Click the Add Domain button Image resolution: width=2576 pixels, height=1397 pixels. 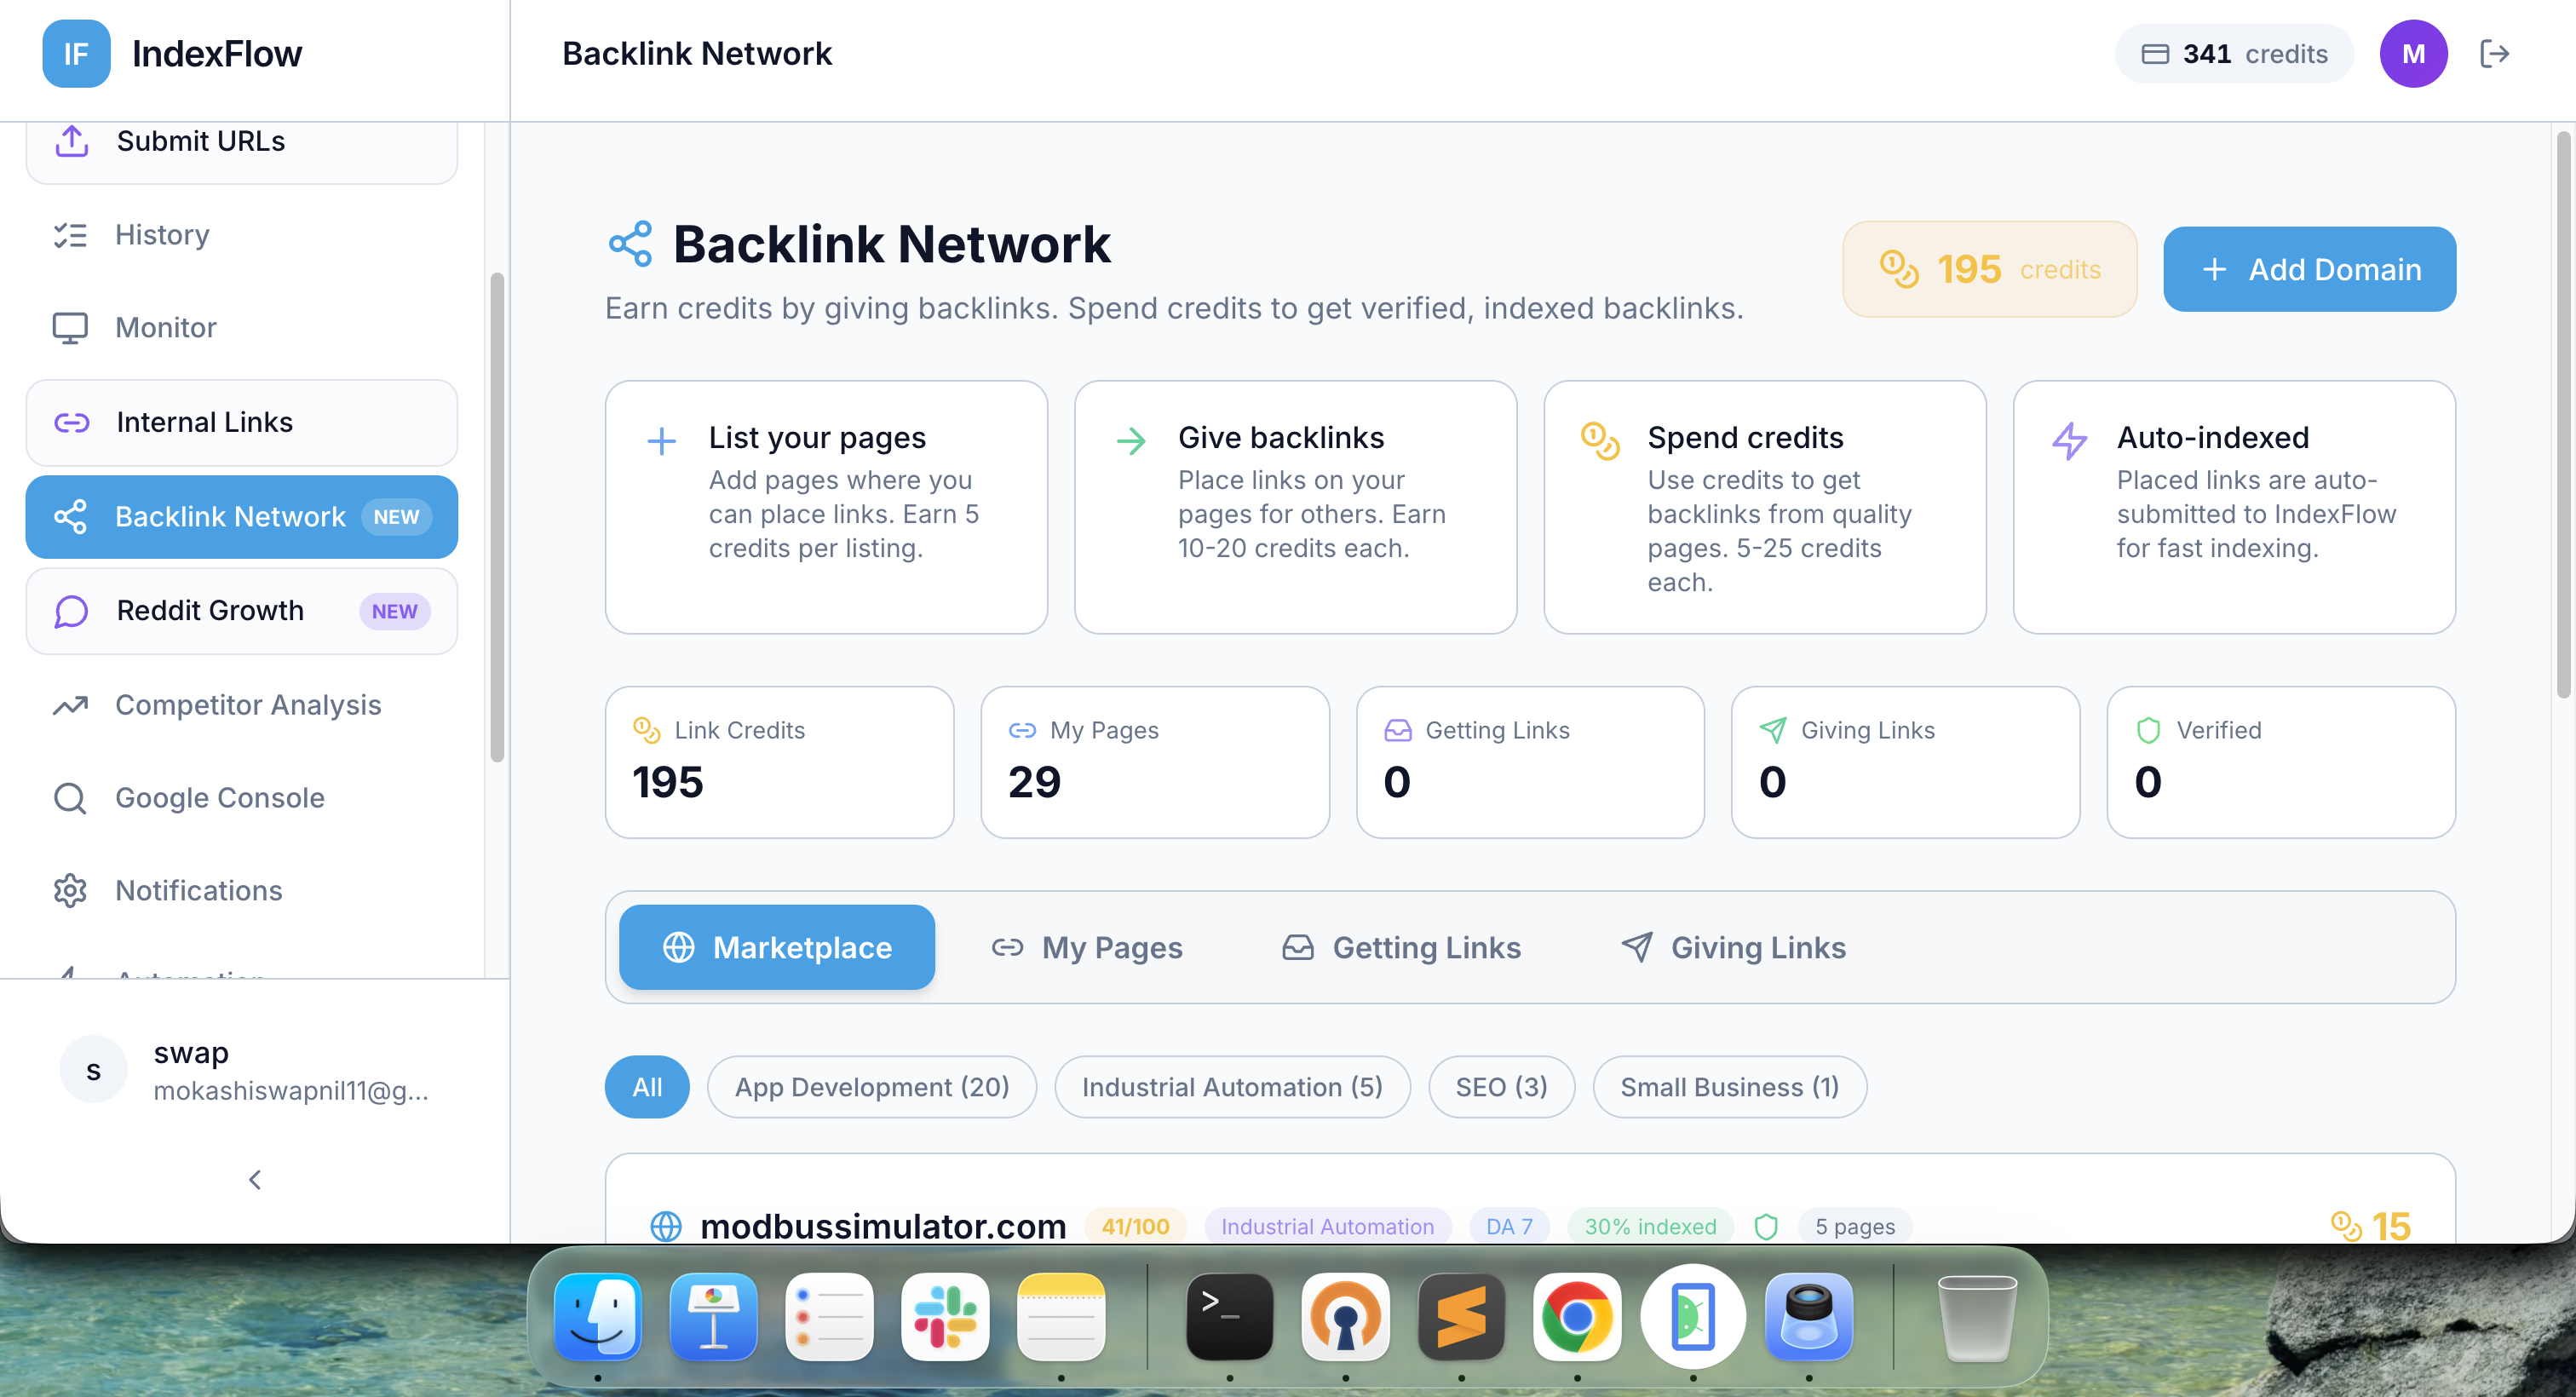click(x=2309, y=270)
